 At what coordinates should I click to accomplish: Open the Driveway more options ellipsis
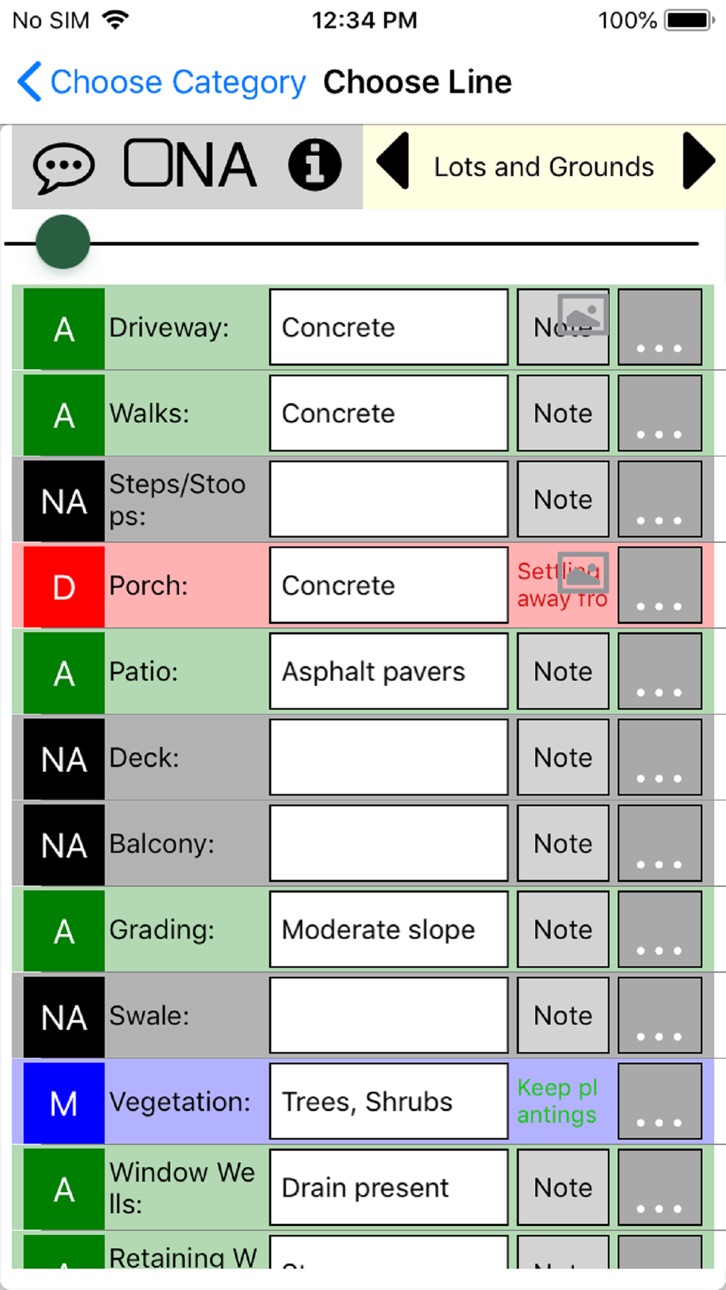click(x=660, y=328)
